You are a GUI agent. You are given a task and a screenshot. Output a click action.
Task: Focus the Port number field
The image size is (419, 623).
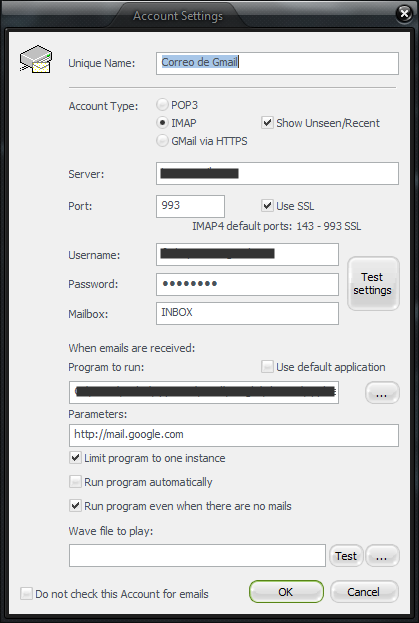click(x=190, y=206)
